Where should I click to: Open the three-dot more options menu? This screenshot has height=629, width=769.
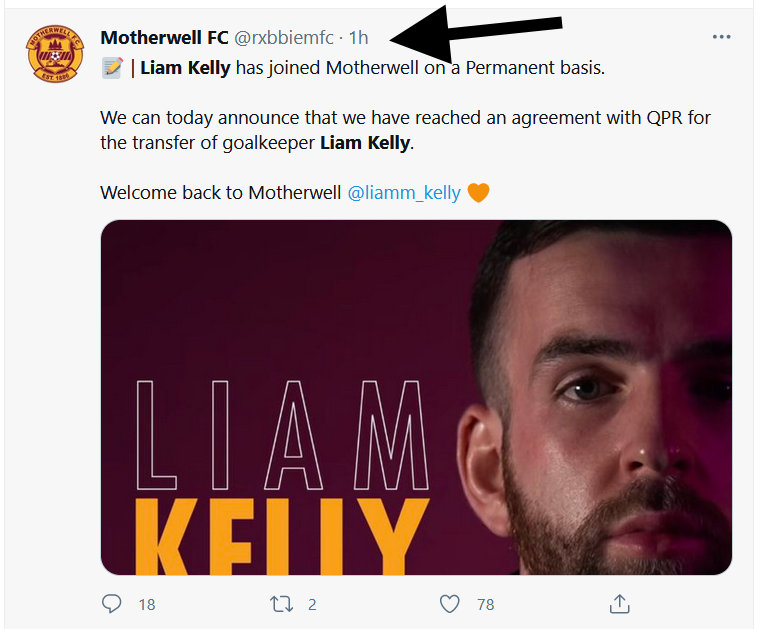pyautogui.click(x=721, y=38)
